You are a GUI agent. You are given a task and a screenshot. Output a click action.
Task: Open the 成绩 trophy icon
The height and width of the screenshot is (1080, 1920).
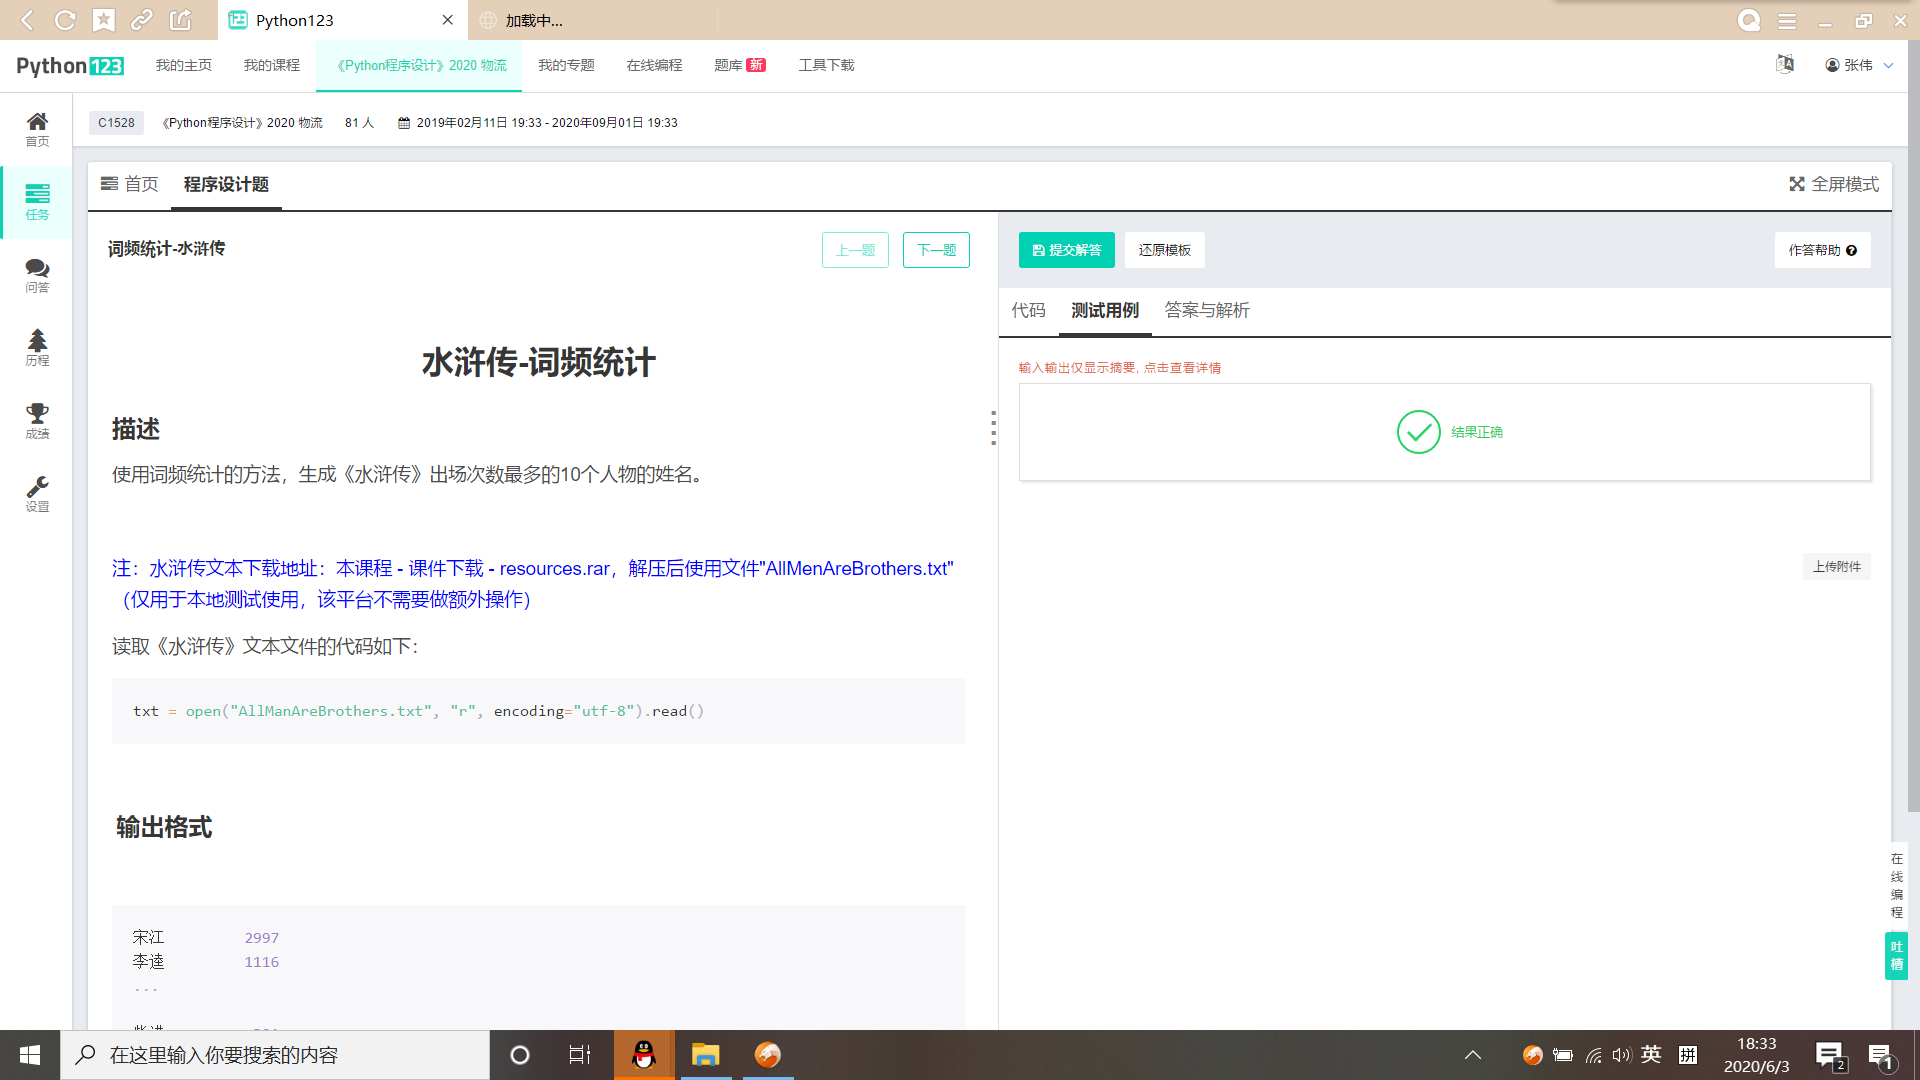point(37,420)
